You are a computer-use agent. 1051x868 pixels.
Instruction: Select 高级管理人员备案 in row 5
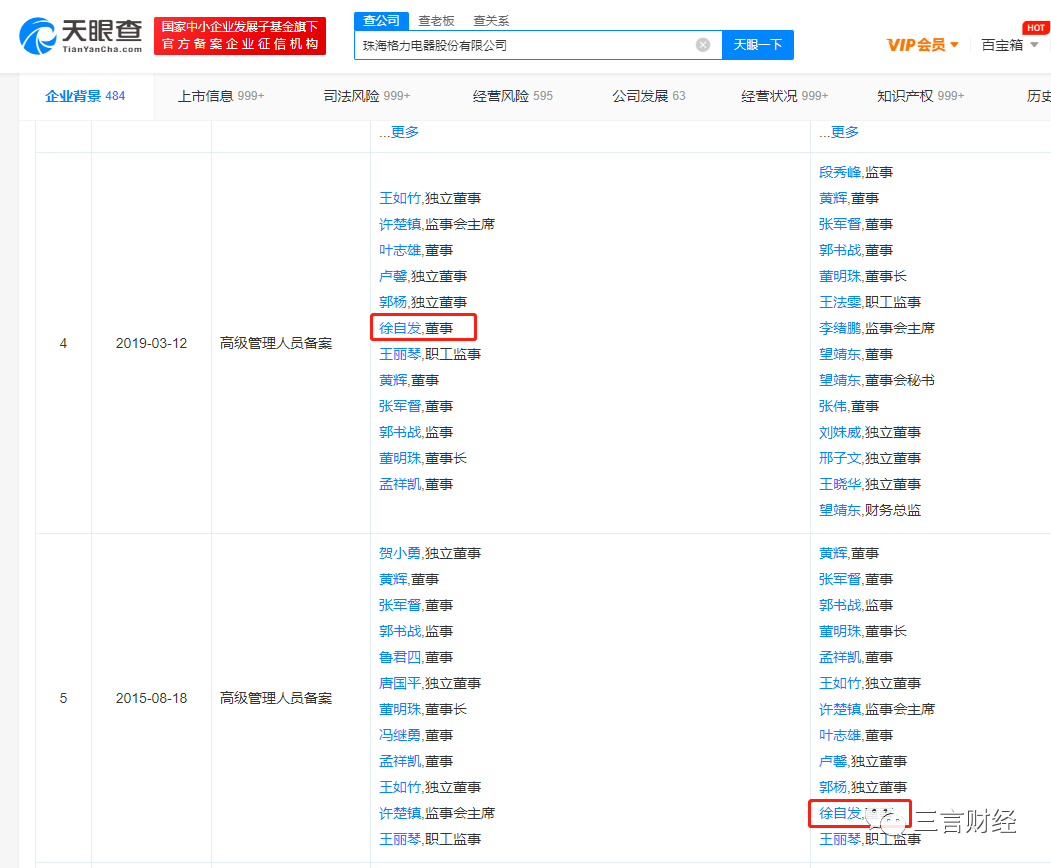(x=276, y=698)
